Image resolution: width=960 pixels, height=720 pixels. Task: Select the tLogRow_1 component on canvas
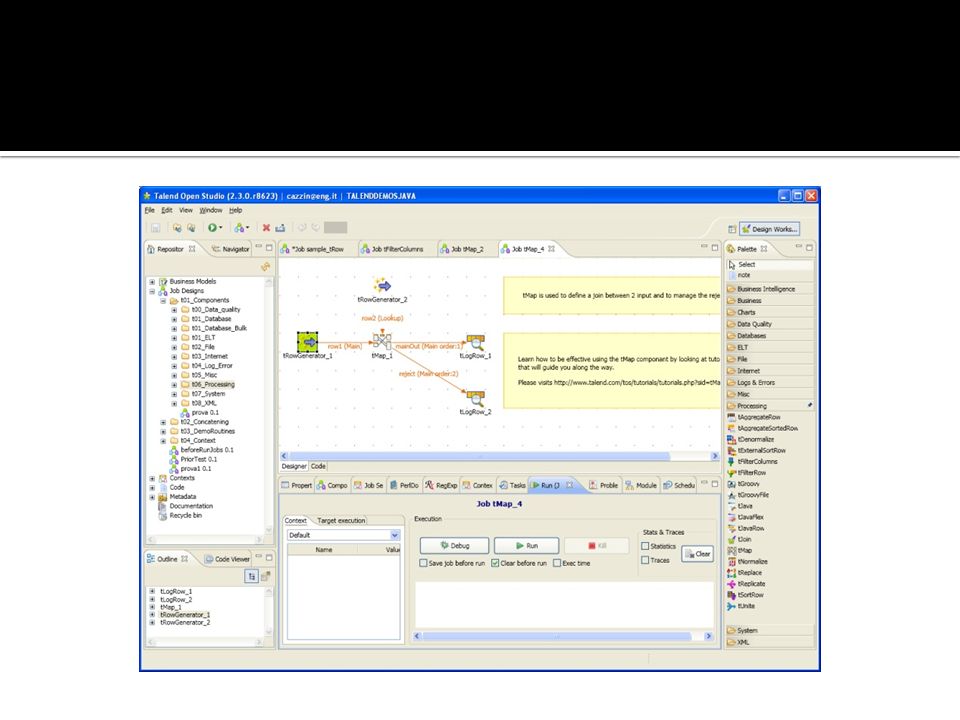(x=476, y=342)
